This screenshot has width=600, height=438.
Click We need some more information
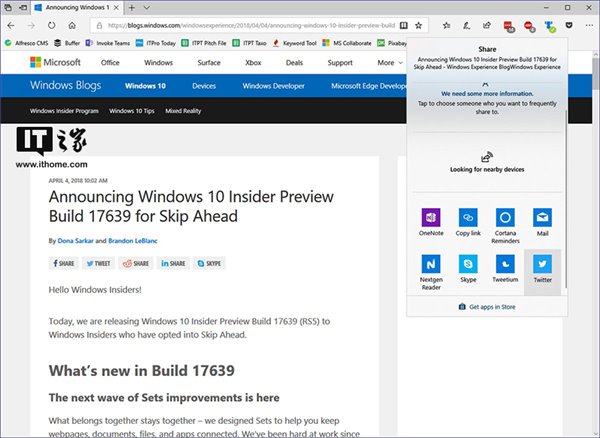coord(487,94)
